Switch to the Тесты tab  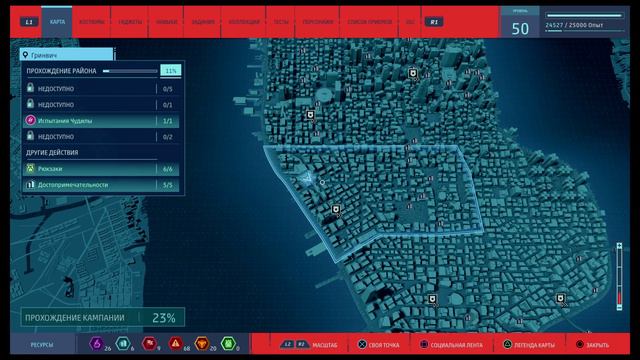click(281, 22)
